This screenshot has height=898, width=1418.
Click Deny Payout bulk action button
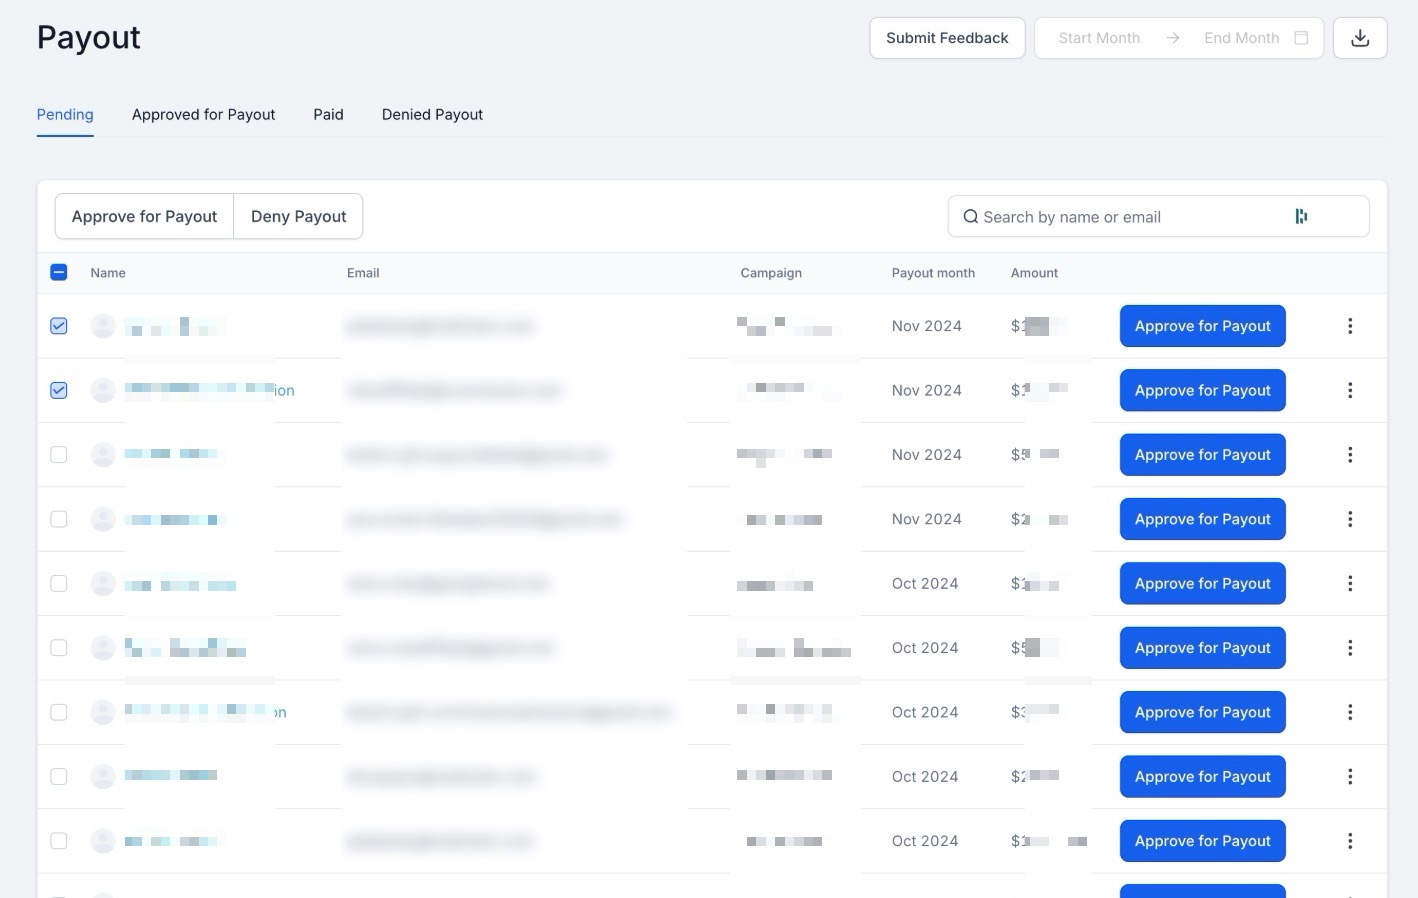(298, 217)
